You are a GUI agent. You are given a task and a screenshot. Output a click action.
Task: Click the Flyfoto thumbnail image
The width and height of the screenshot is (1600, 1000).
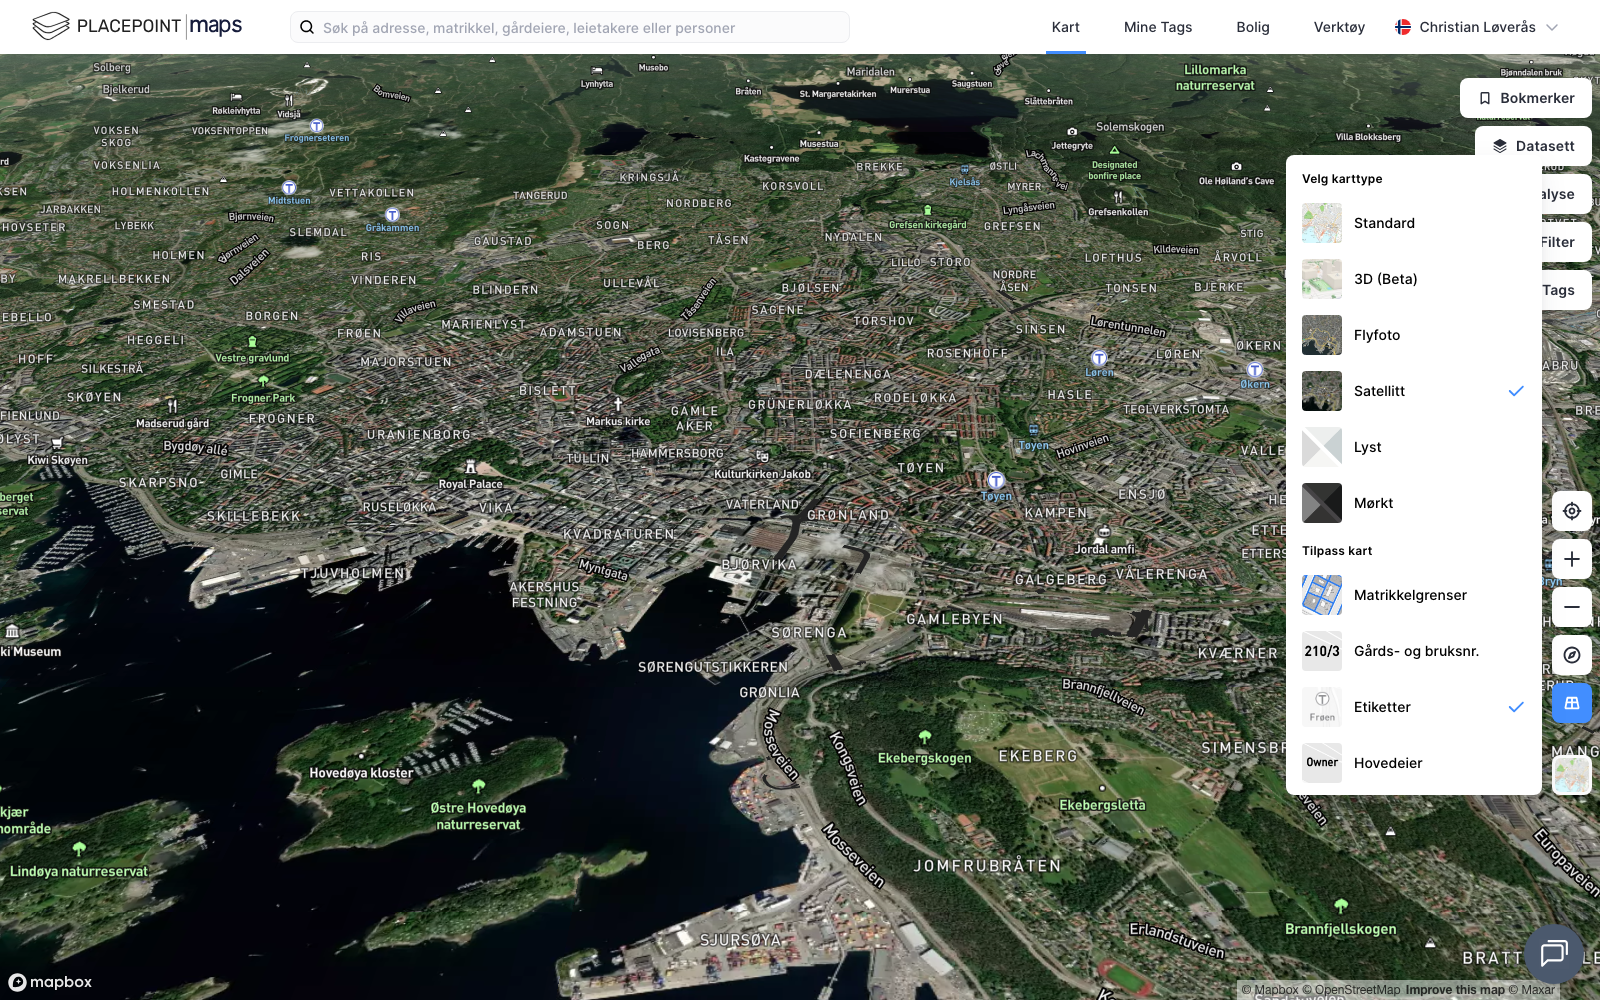[x=1322, y=335]
